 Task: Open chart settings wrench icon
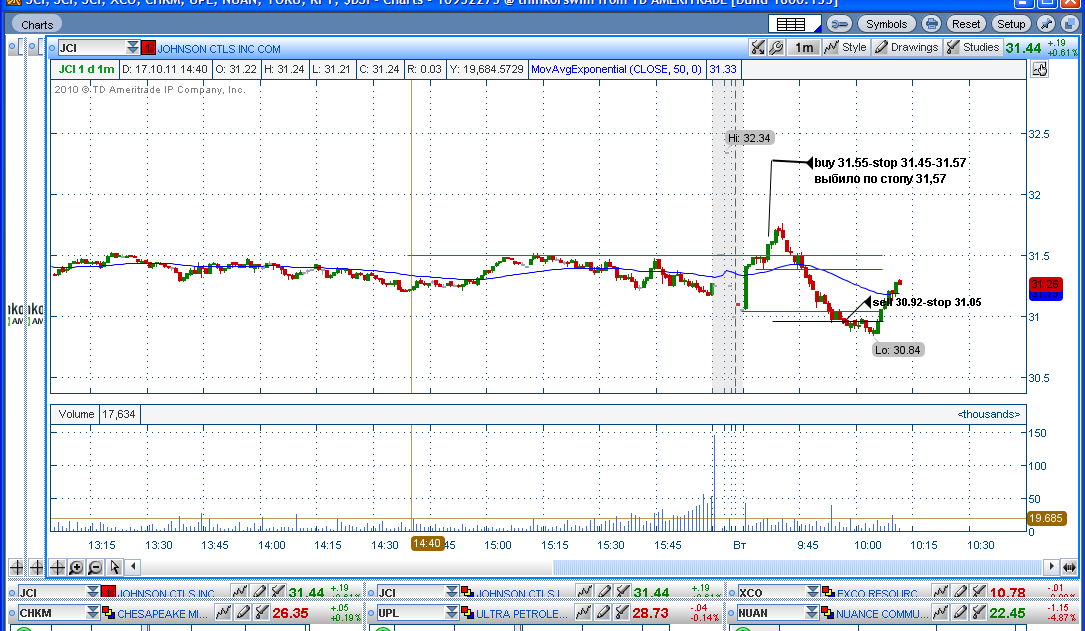(x=776, y=47)
